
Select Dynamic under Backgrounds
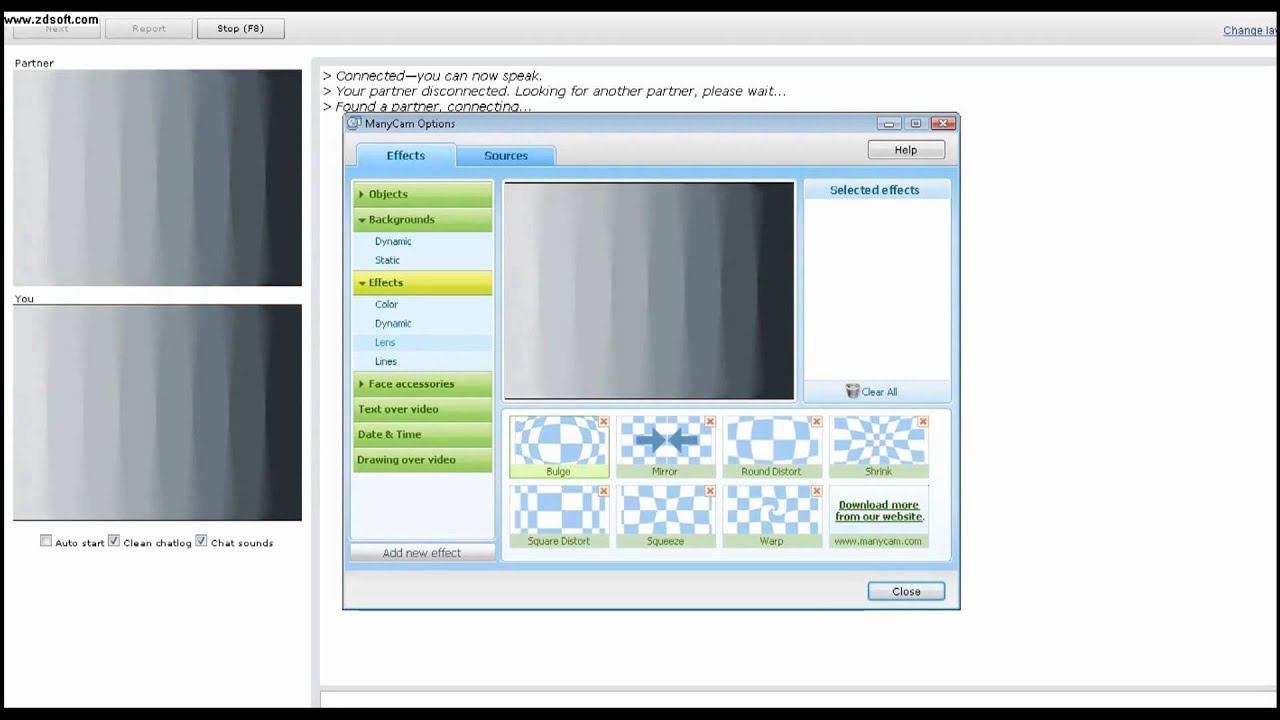(393, 241)
